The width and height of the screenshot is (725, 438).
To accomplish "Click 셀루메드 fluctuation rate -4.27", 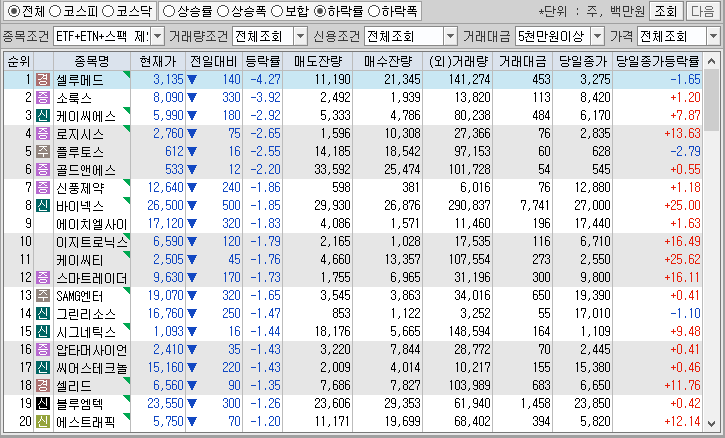I will 265,80.
